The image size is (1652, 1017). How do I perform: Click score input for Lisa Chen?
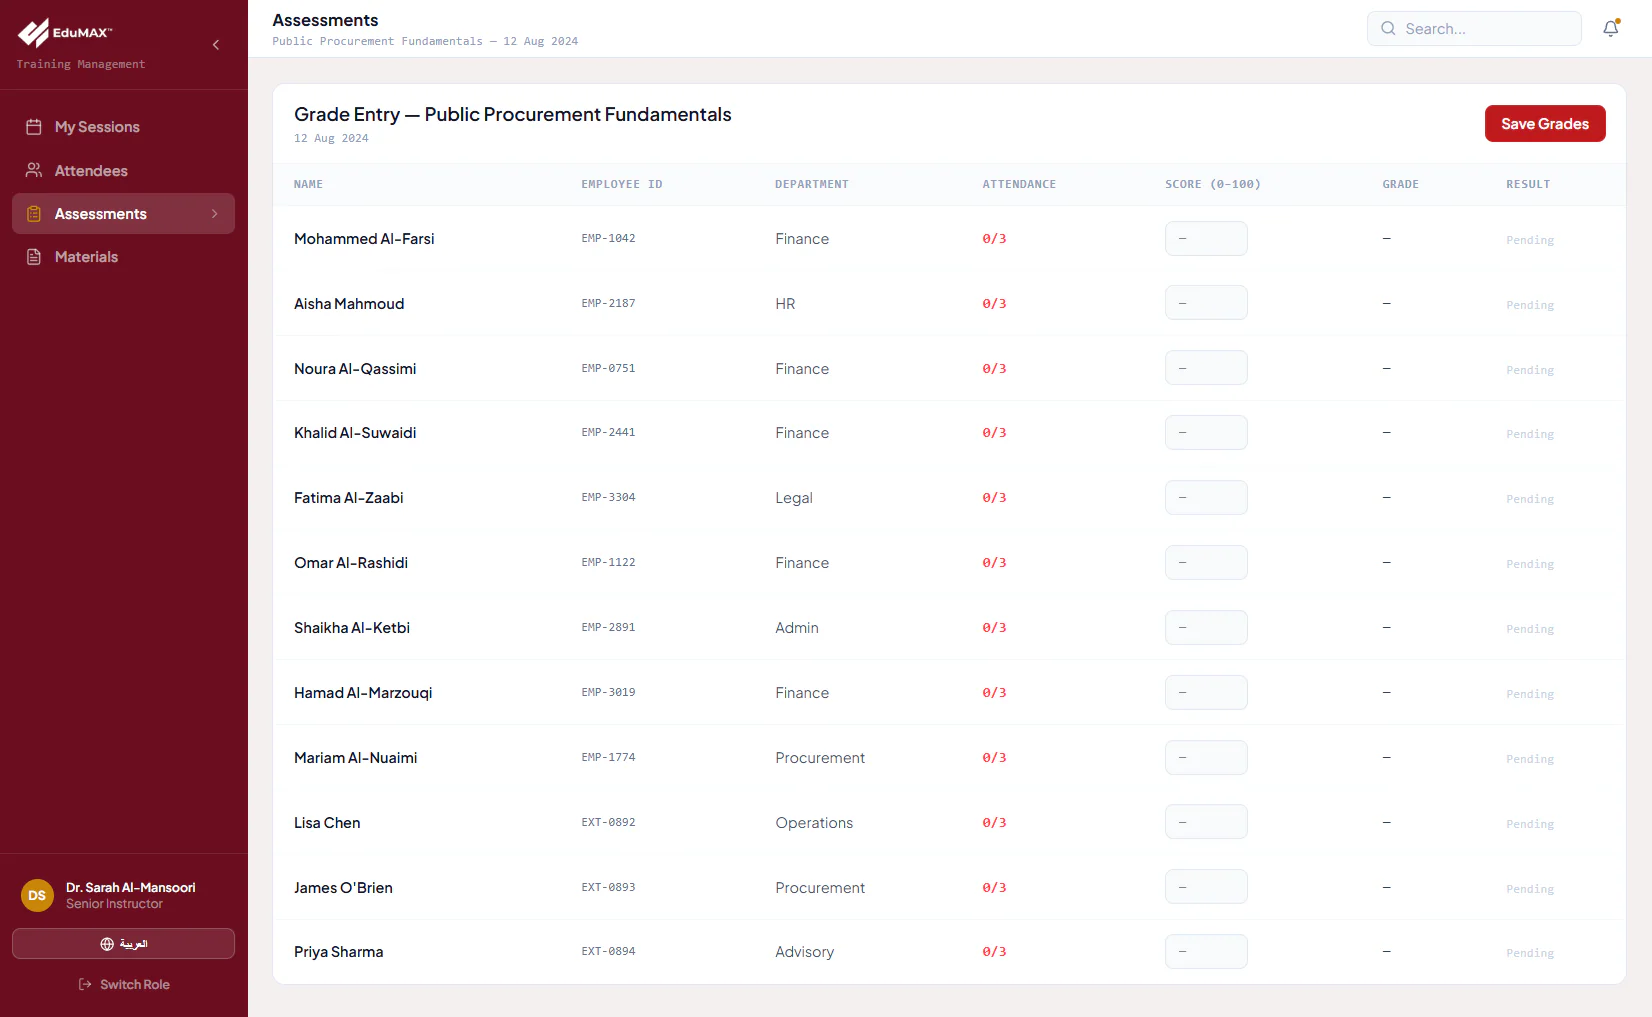point(1206,822)
